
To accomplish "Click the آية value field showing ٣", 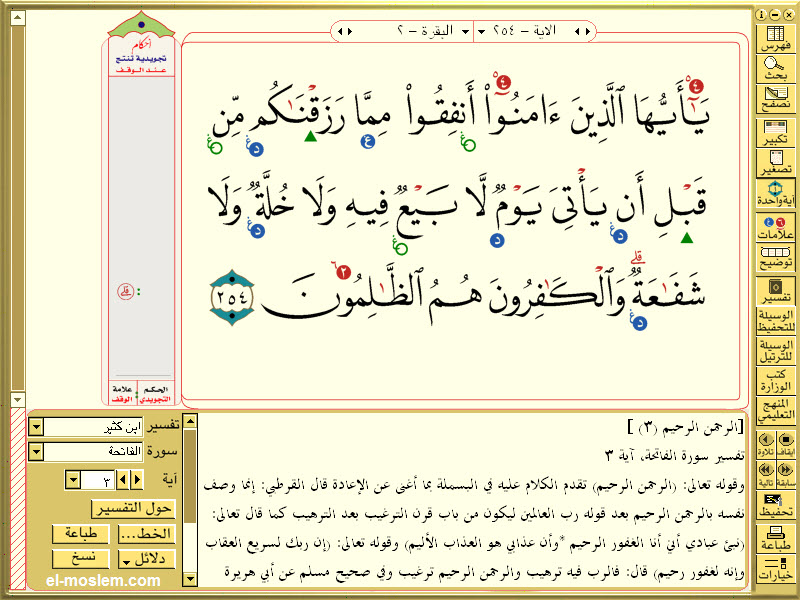I will pos(97,480).
